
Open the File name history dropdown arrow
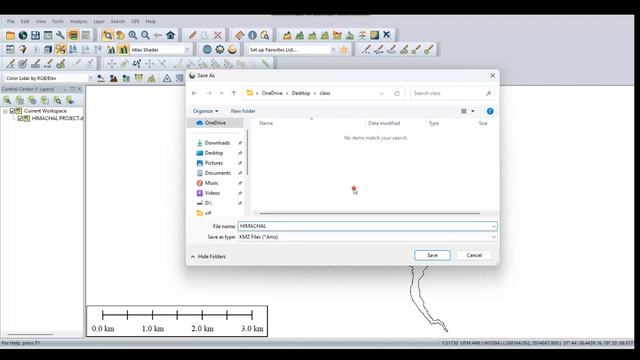click(x=493, y=226)
